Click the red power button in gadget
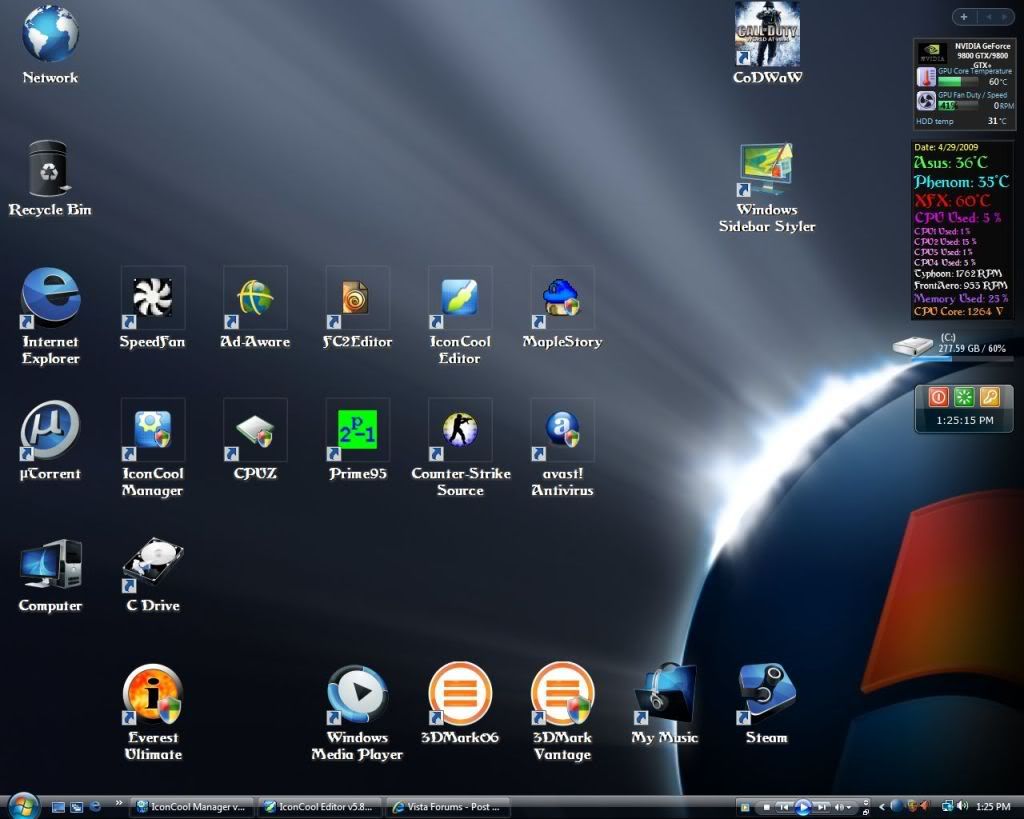The image size is (1024, 819). click(939, 397)
